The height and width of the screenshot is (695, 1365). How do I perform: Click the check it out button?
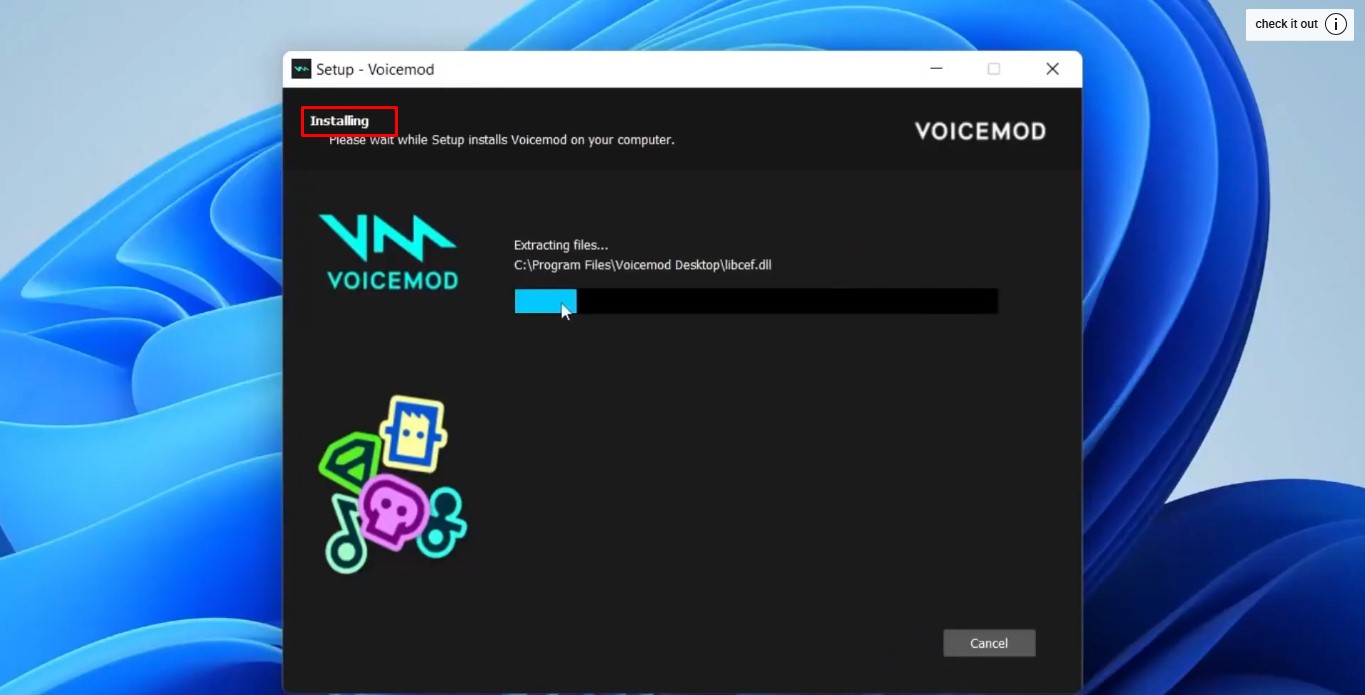[1286, 23]
